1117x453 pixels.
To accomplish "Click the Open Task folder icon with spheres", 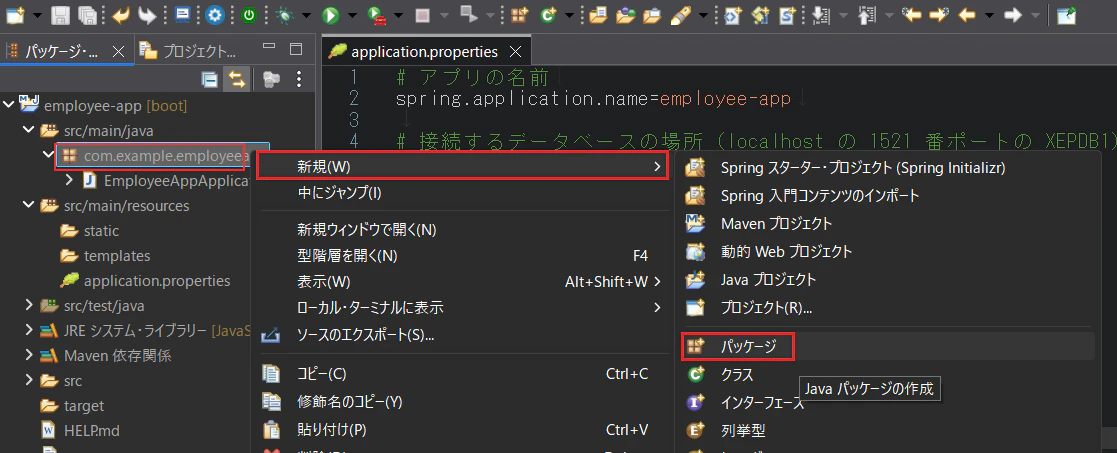I will 625,15.
